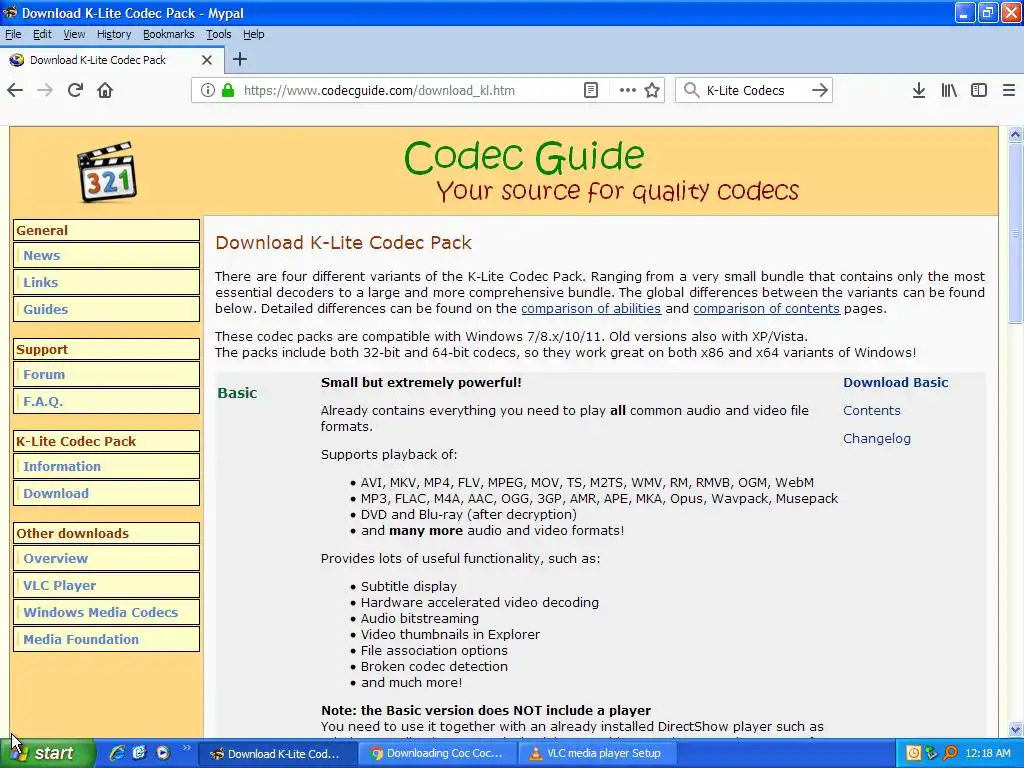This screenshot has width=1024, height=768.
Task: Switch to VLC media player Setup window
Action: click(597, 753)
